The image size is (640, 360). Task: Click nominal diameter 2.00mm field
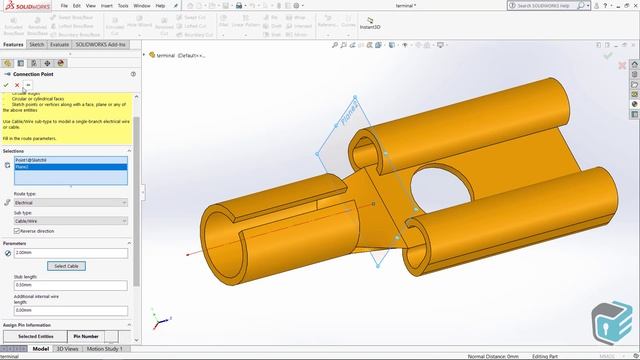(x=71, y=253)
